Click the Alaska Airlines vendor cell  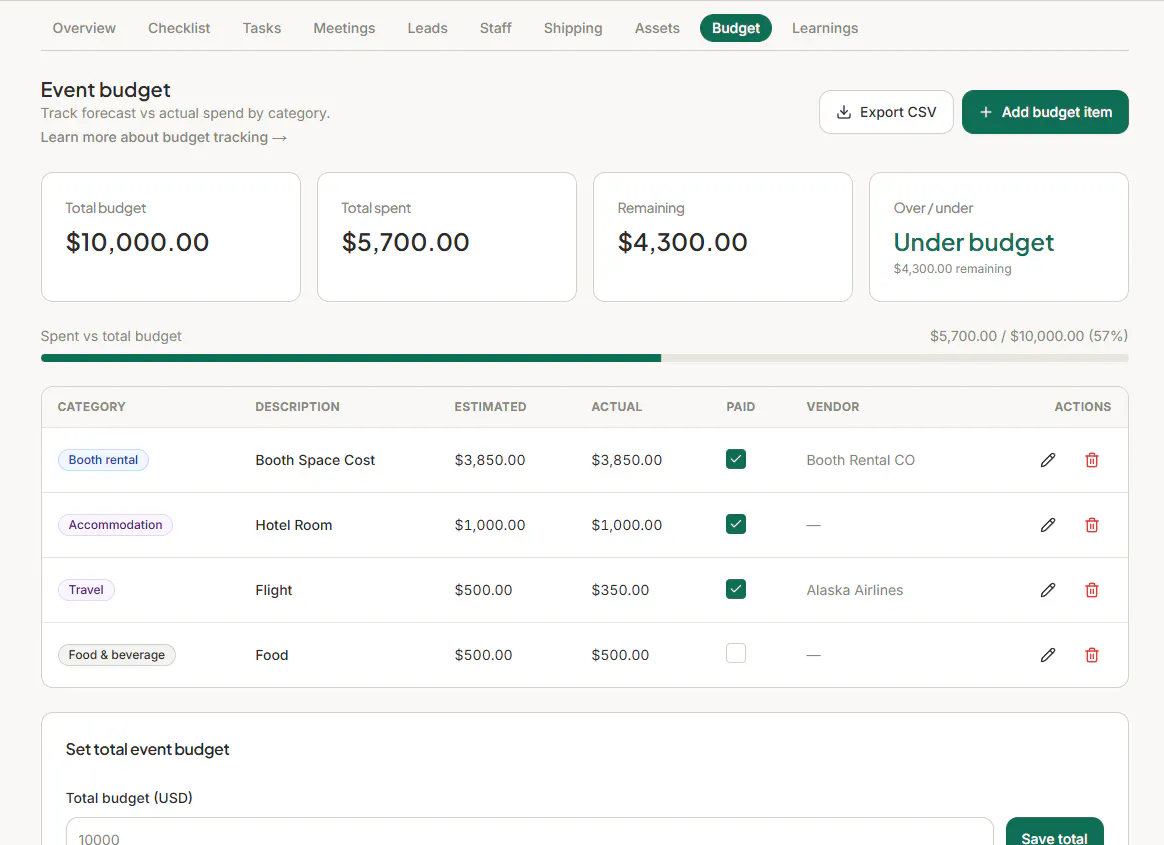[x=854, y=590]
